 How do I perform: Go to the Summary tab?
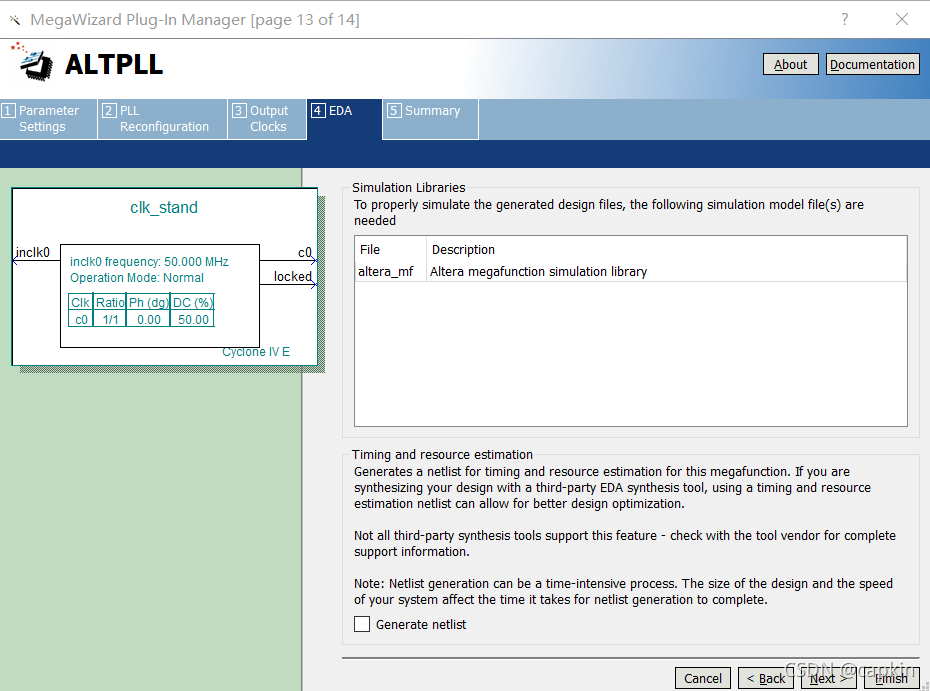[430, 119]
